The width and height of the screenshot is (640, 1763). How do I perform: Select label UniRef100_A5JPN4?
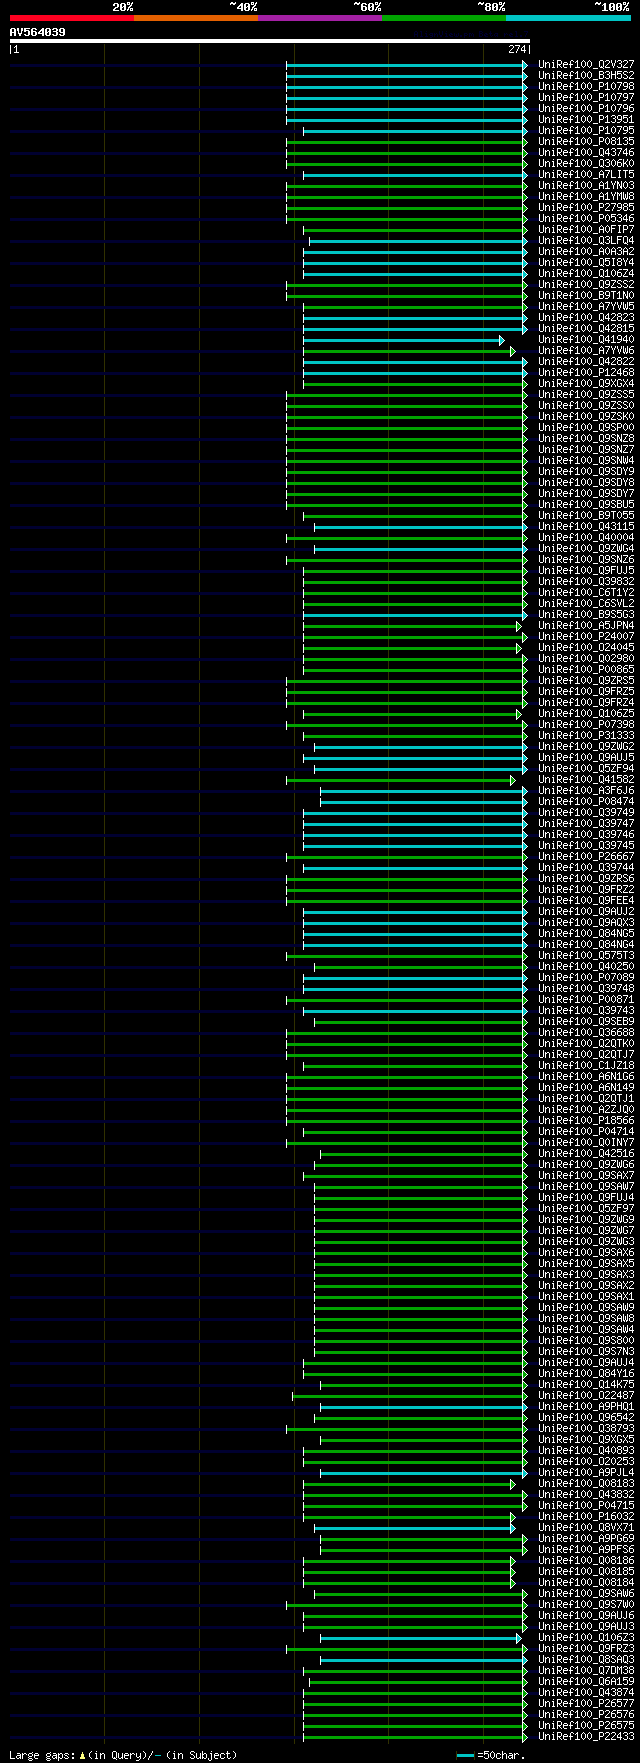coord(586,626)
